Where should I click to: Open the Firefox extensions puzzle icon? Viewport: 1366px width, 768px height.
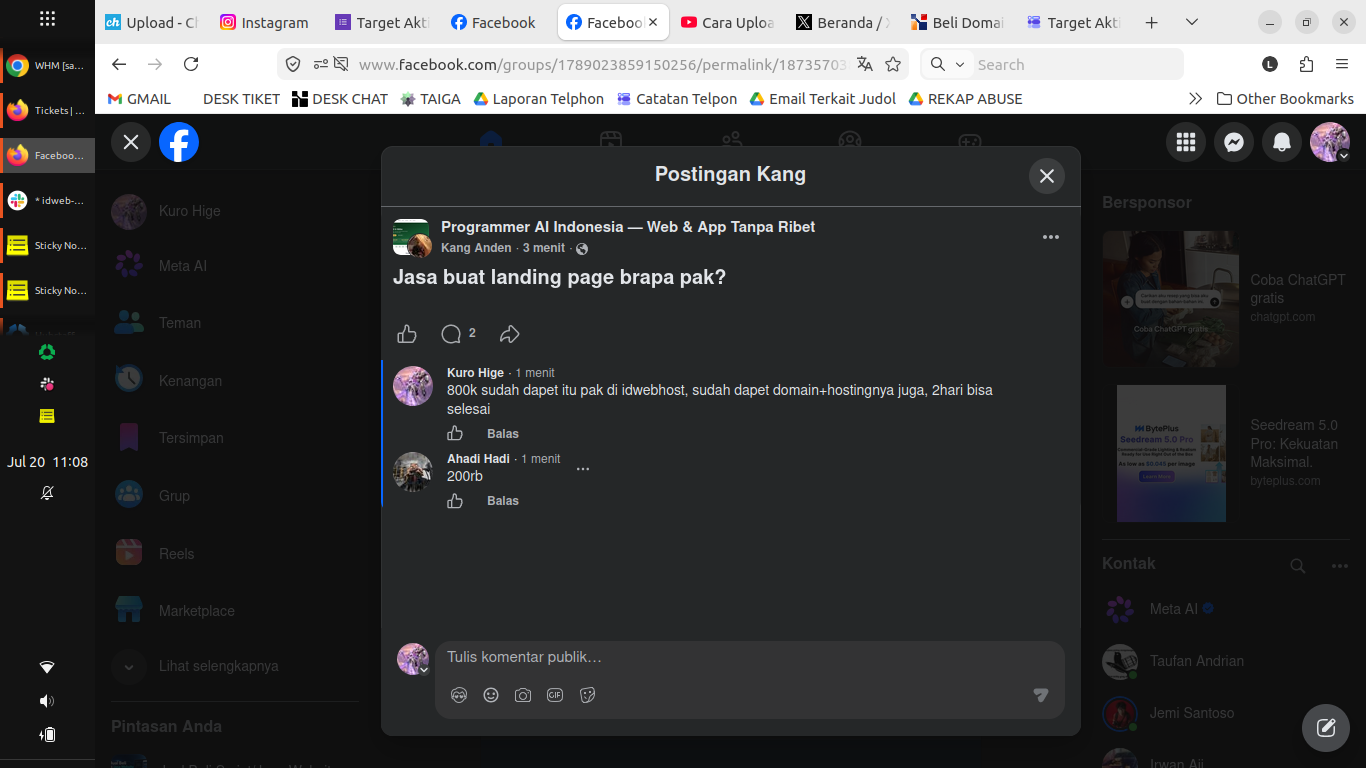pyautogui.click(x=1306, y=64)
